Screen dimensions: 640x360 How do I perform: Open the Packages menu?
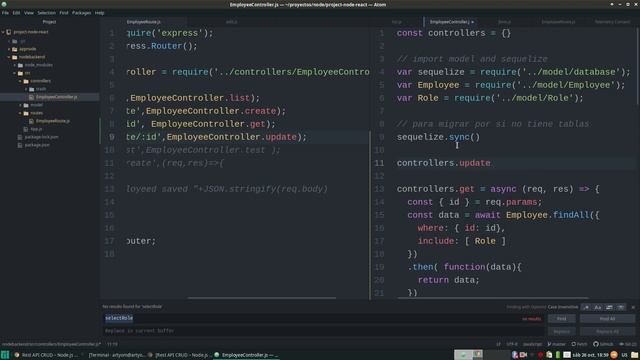[82, 13]
